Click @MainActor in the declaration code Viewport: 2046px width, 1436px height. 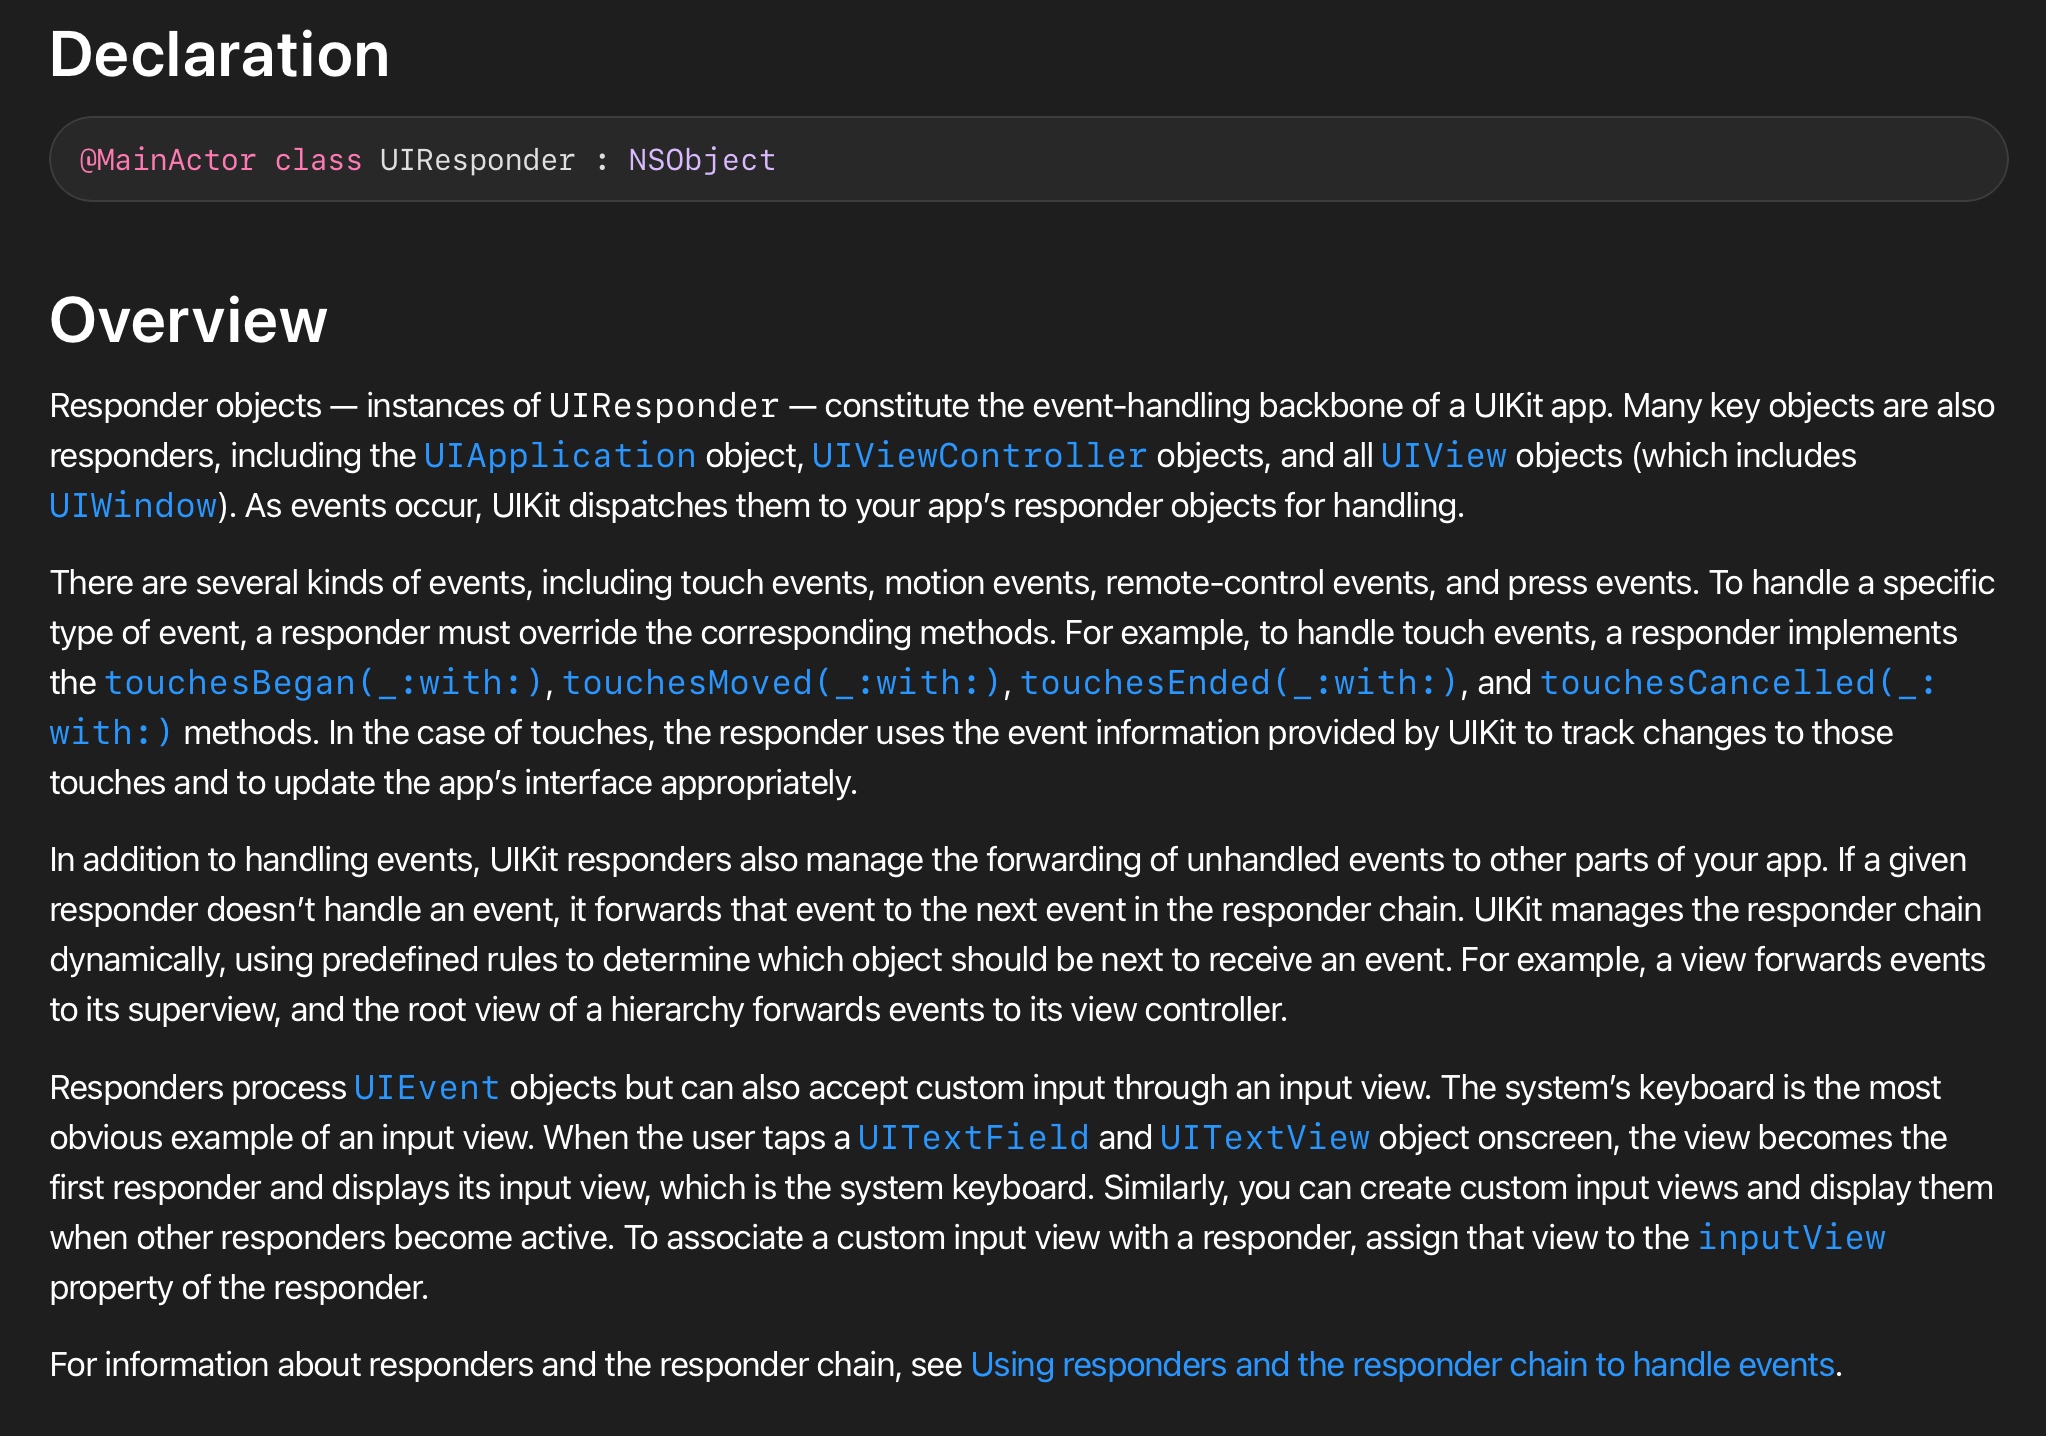tap(168, 160)
